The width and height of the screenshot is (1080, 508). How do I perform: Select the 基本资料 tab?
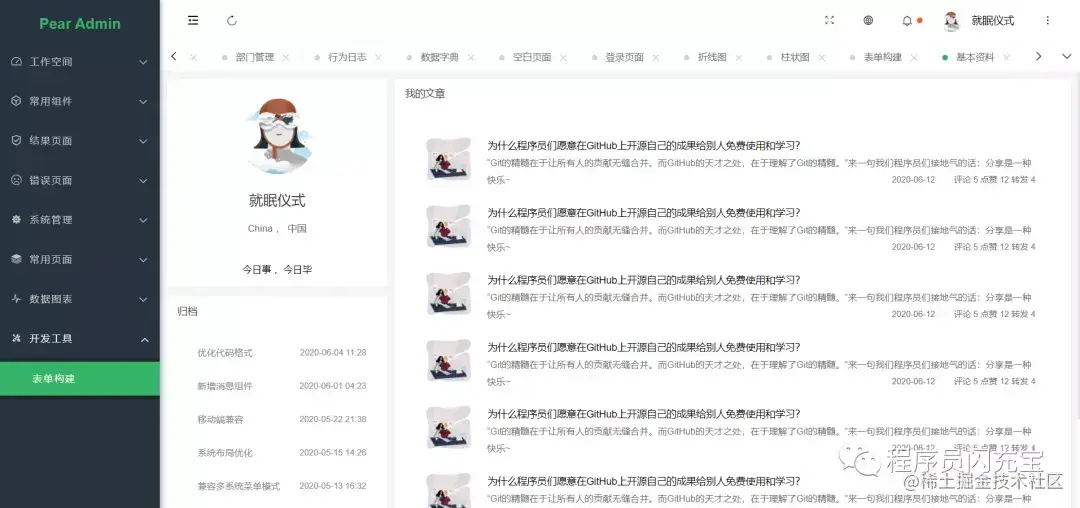click(x=975, y=58)
